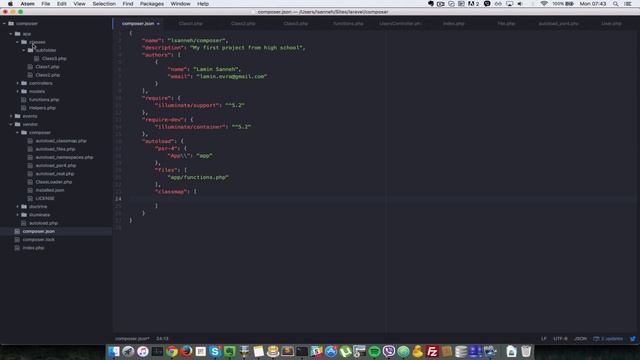Click the Mon 07:43 clock in menu bar
This screenshot has height=360, width=640.
tap(593, 4)
